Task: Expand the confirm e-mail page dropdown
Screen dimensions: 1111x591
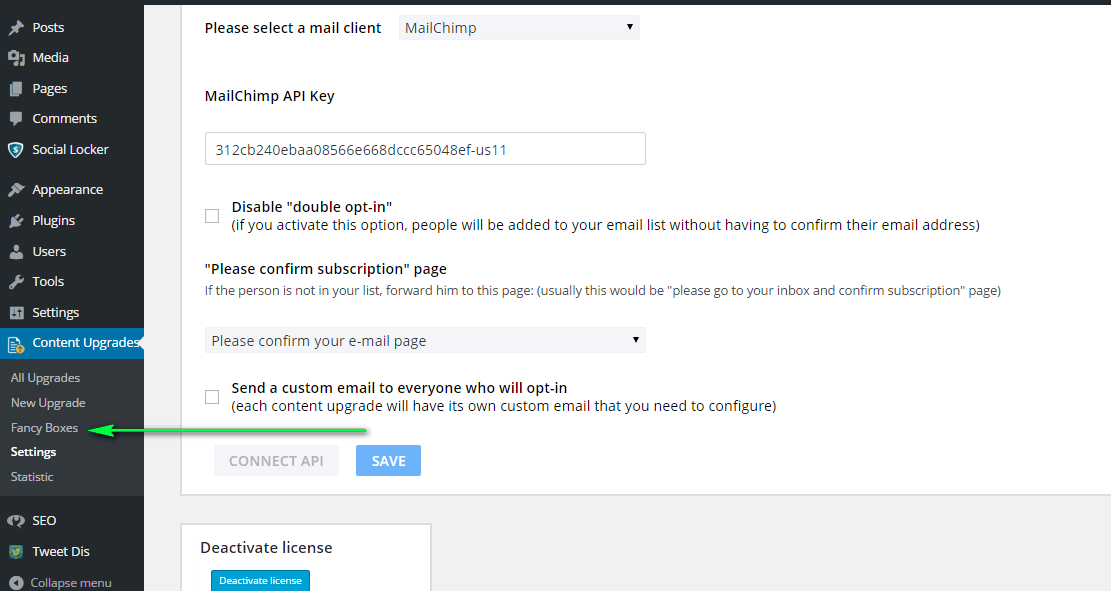Action: tap(425, 340)
